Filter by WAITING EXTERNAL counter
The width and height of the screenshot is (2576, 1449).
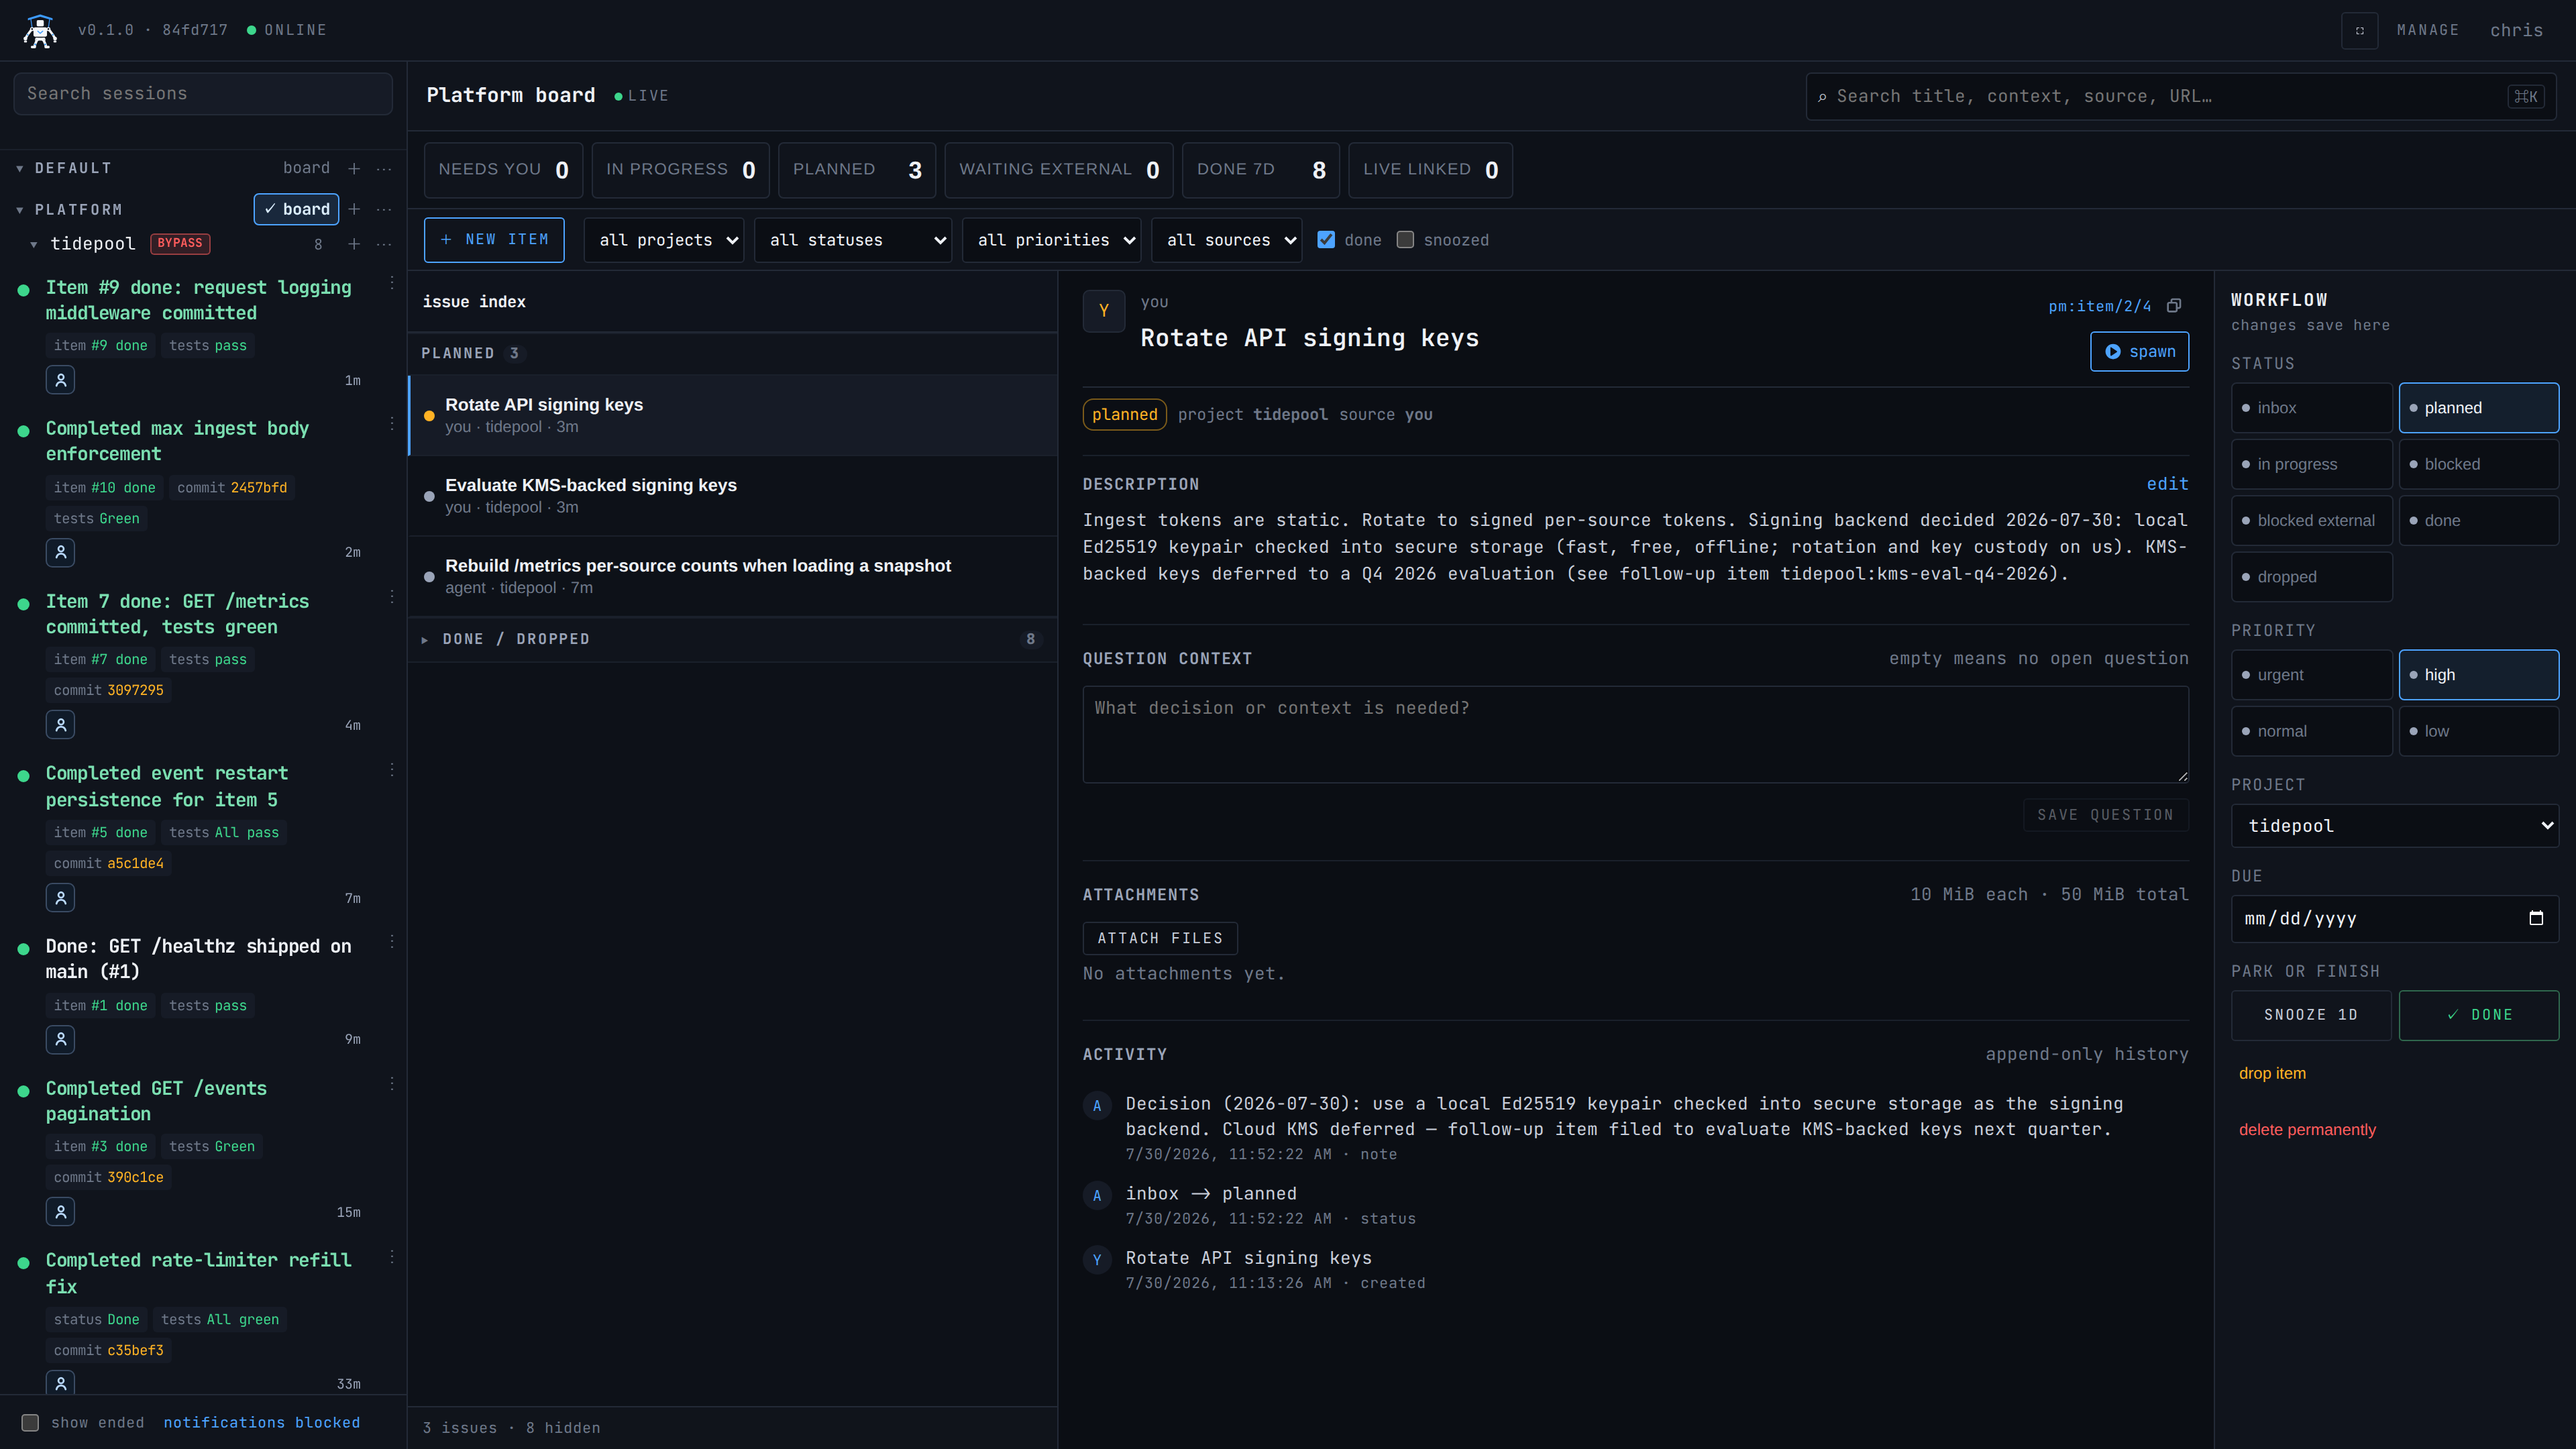coord(1059,170)
